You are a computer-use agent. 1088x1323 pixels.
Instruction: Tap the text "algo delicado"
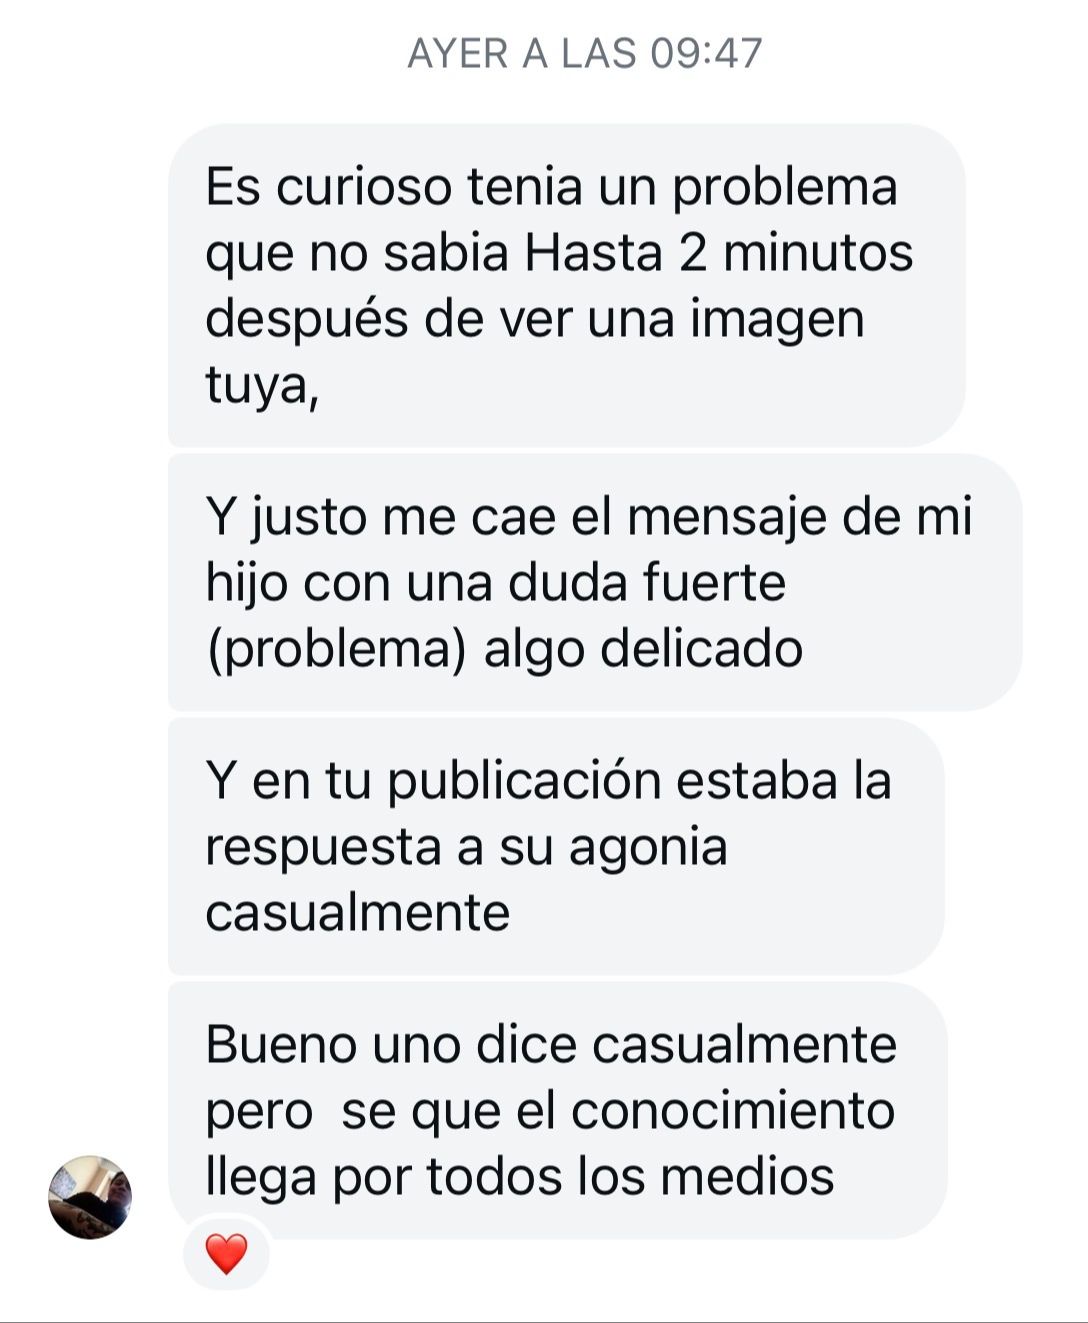point(643,650)
